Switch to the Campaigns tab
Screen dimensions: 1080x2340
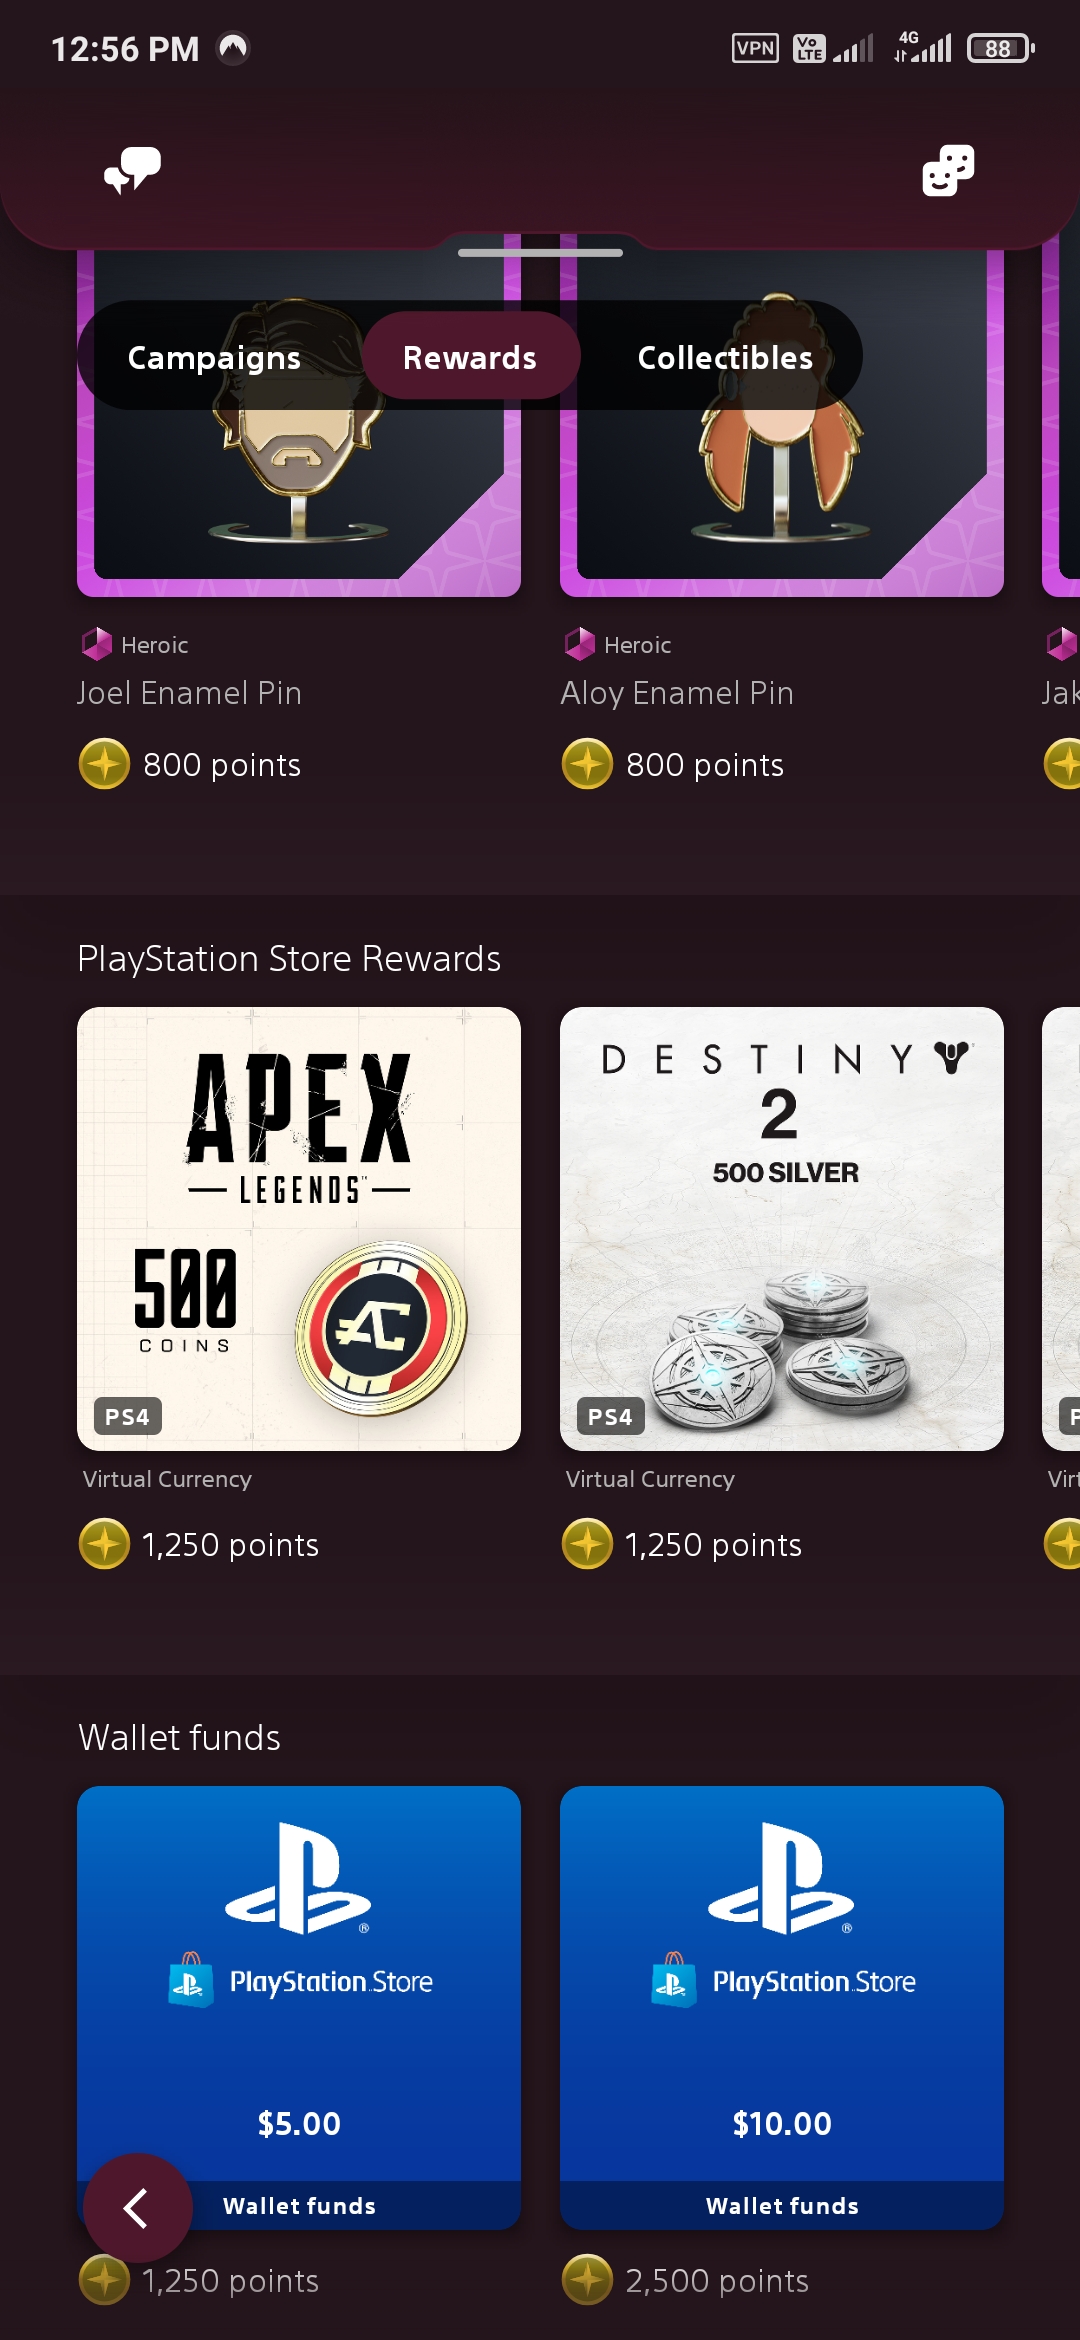point(214,357)
